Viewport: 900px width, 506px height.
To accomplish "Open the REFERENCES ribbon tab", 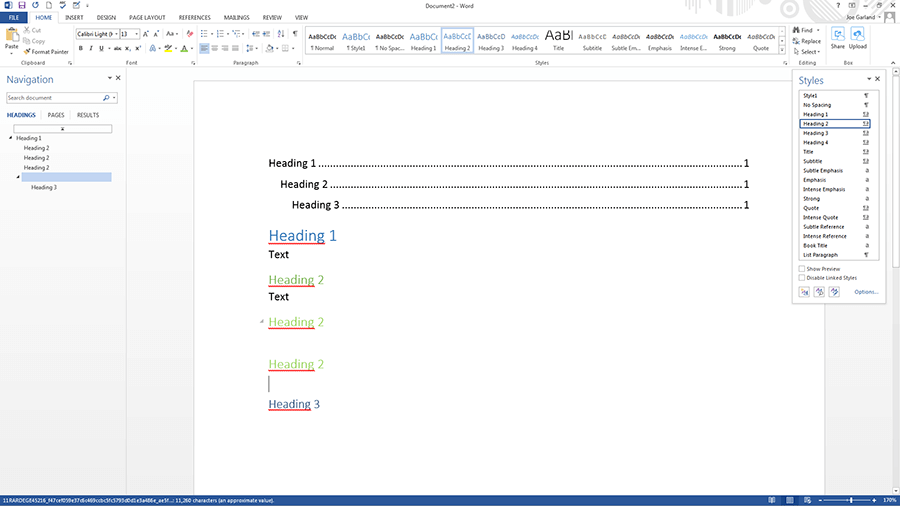I will 194,17.
